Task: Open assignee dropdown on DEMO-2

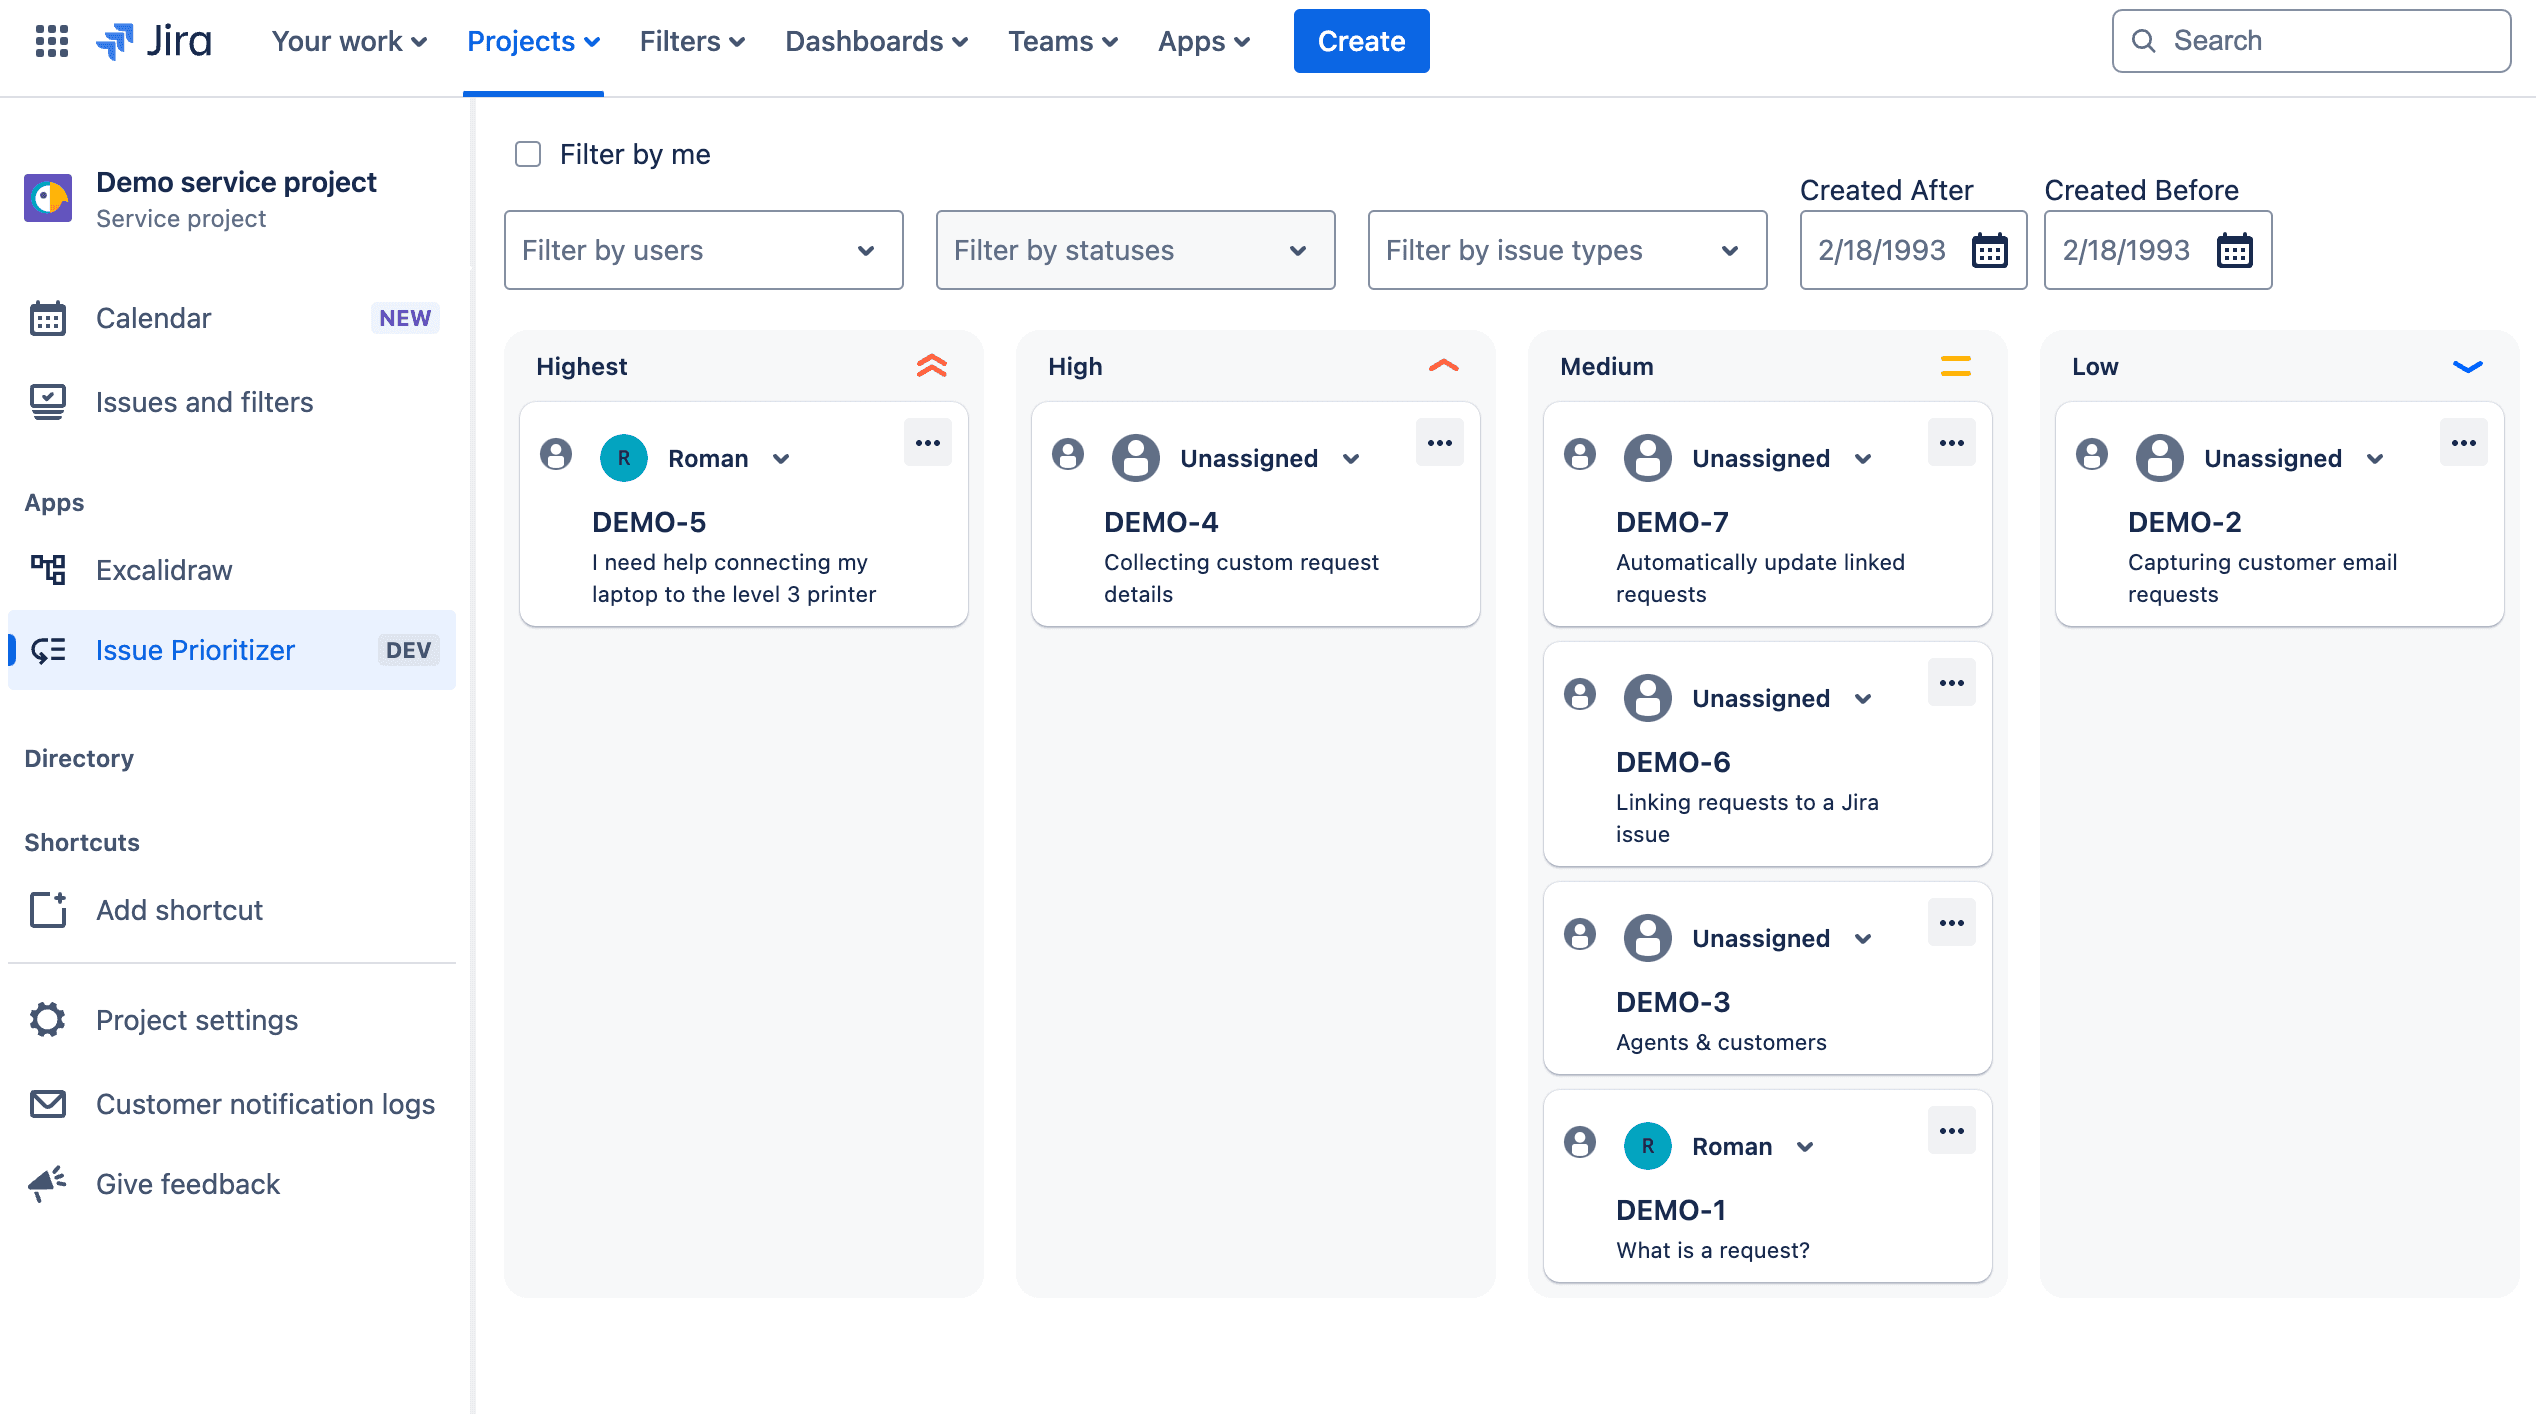Action: coord(2376,459)
